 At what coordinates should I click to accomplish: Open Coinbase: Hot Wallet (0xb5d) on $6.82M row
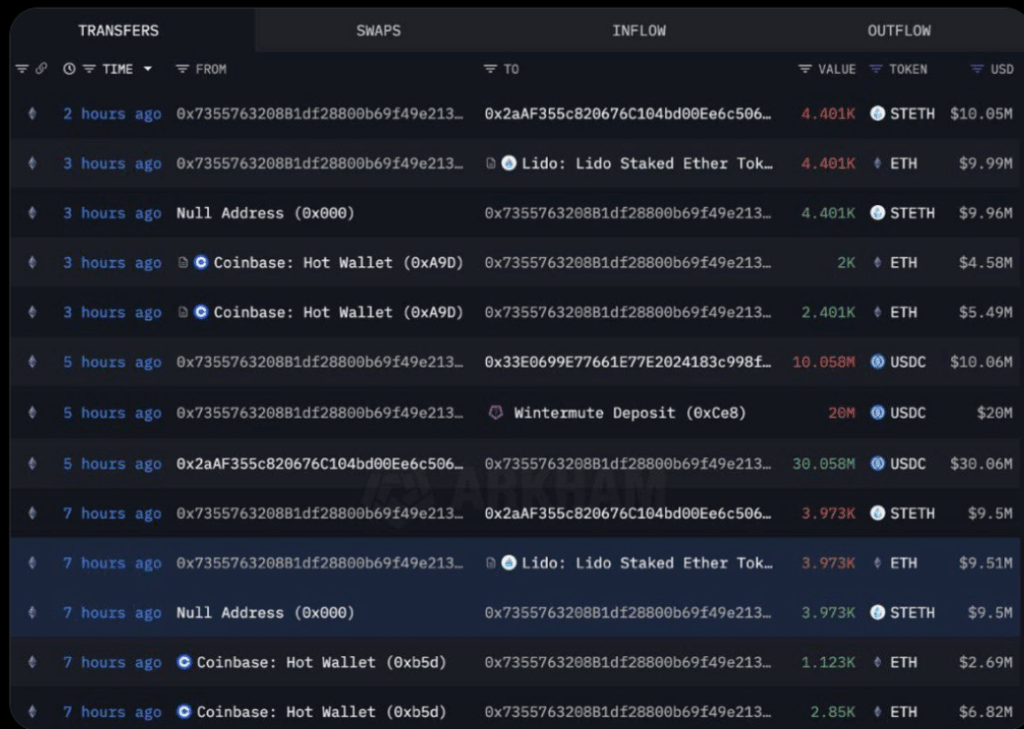coord(321,712)
